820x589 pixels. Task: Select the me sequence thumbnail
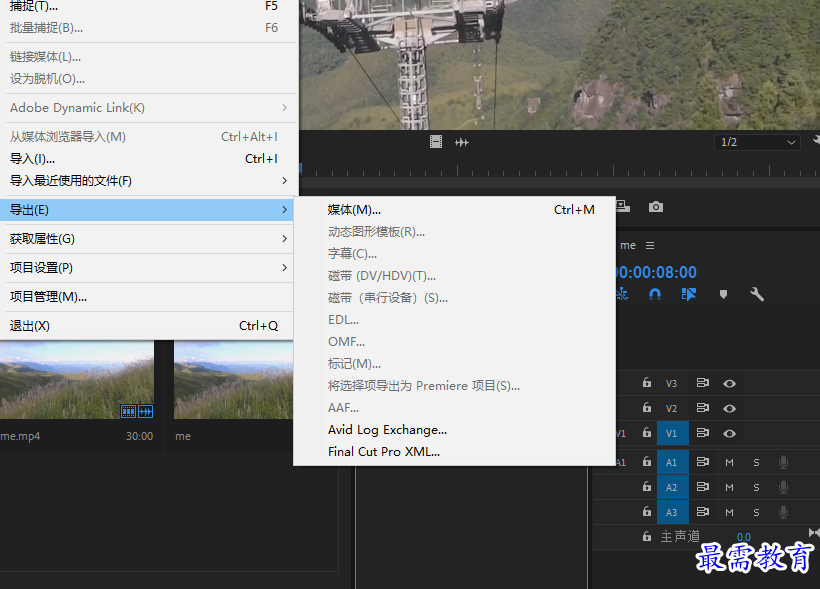(233, 380)
